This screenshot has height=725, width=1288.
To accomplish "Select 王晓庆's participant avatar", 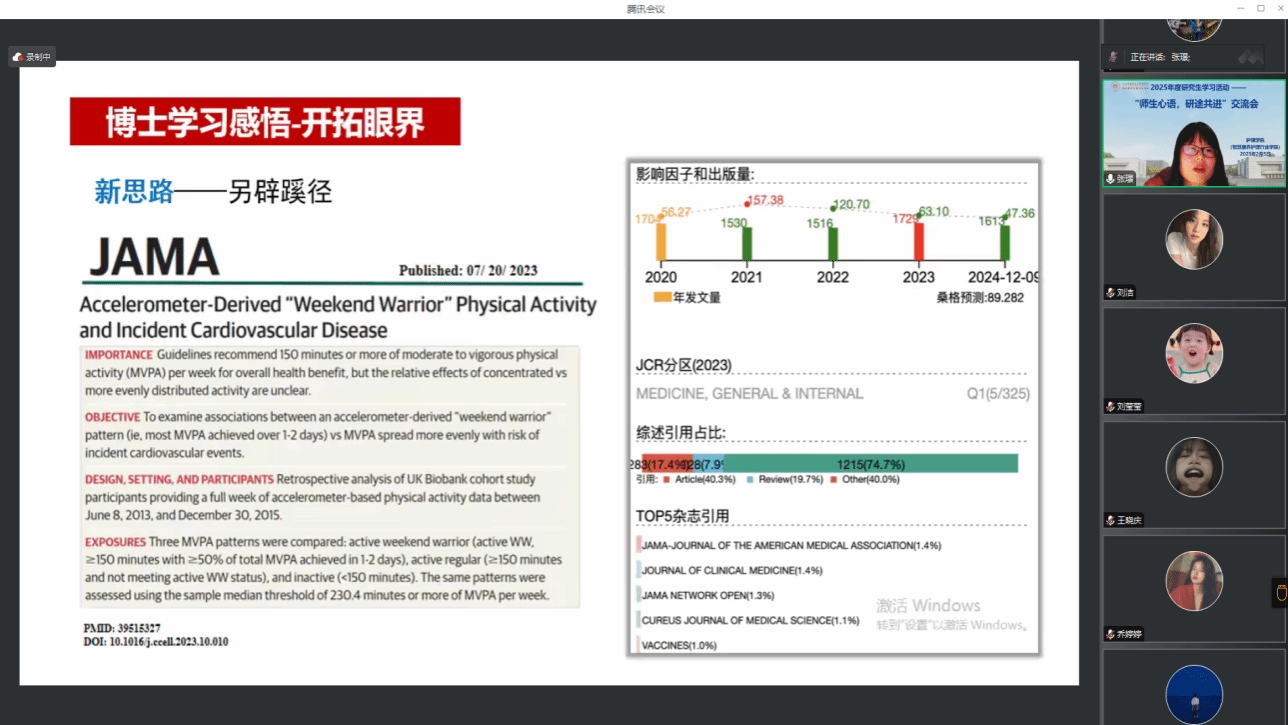I will (1194, 467).
